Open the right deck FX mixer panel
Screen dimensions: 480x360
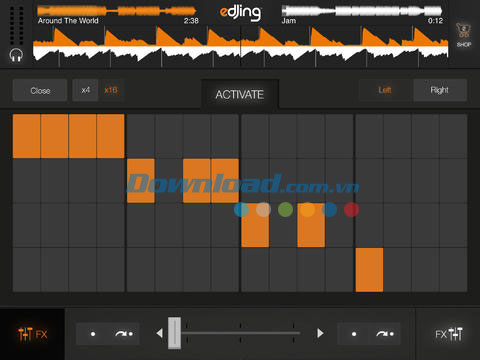point(449,334)
